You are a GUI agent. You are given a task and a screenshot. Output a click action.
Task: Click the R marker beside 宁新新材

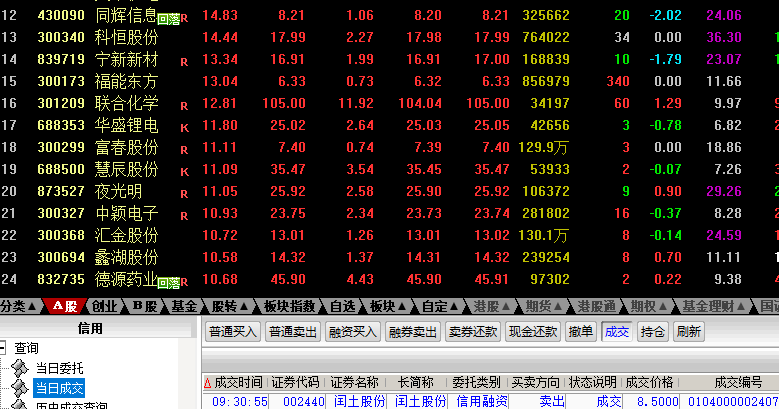[184, 62]
